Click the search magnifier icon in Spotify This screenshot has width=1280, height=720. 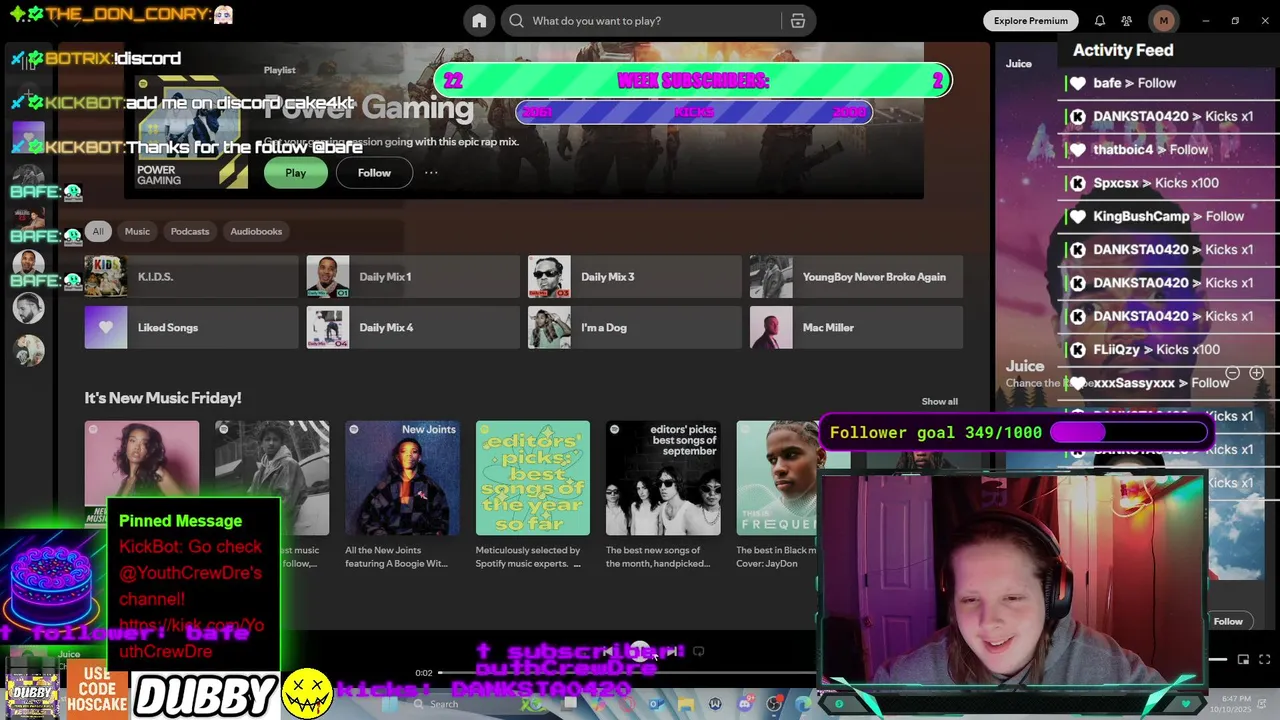tap(516, 21)
